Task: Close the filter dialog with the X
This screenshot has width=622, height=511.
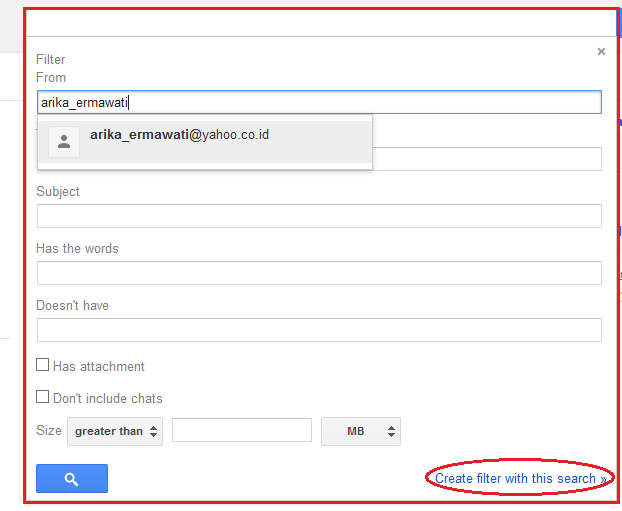Action: pos(601,52)
